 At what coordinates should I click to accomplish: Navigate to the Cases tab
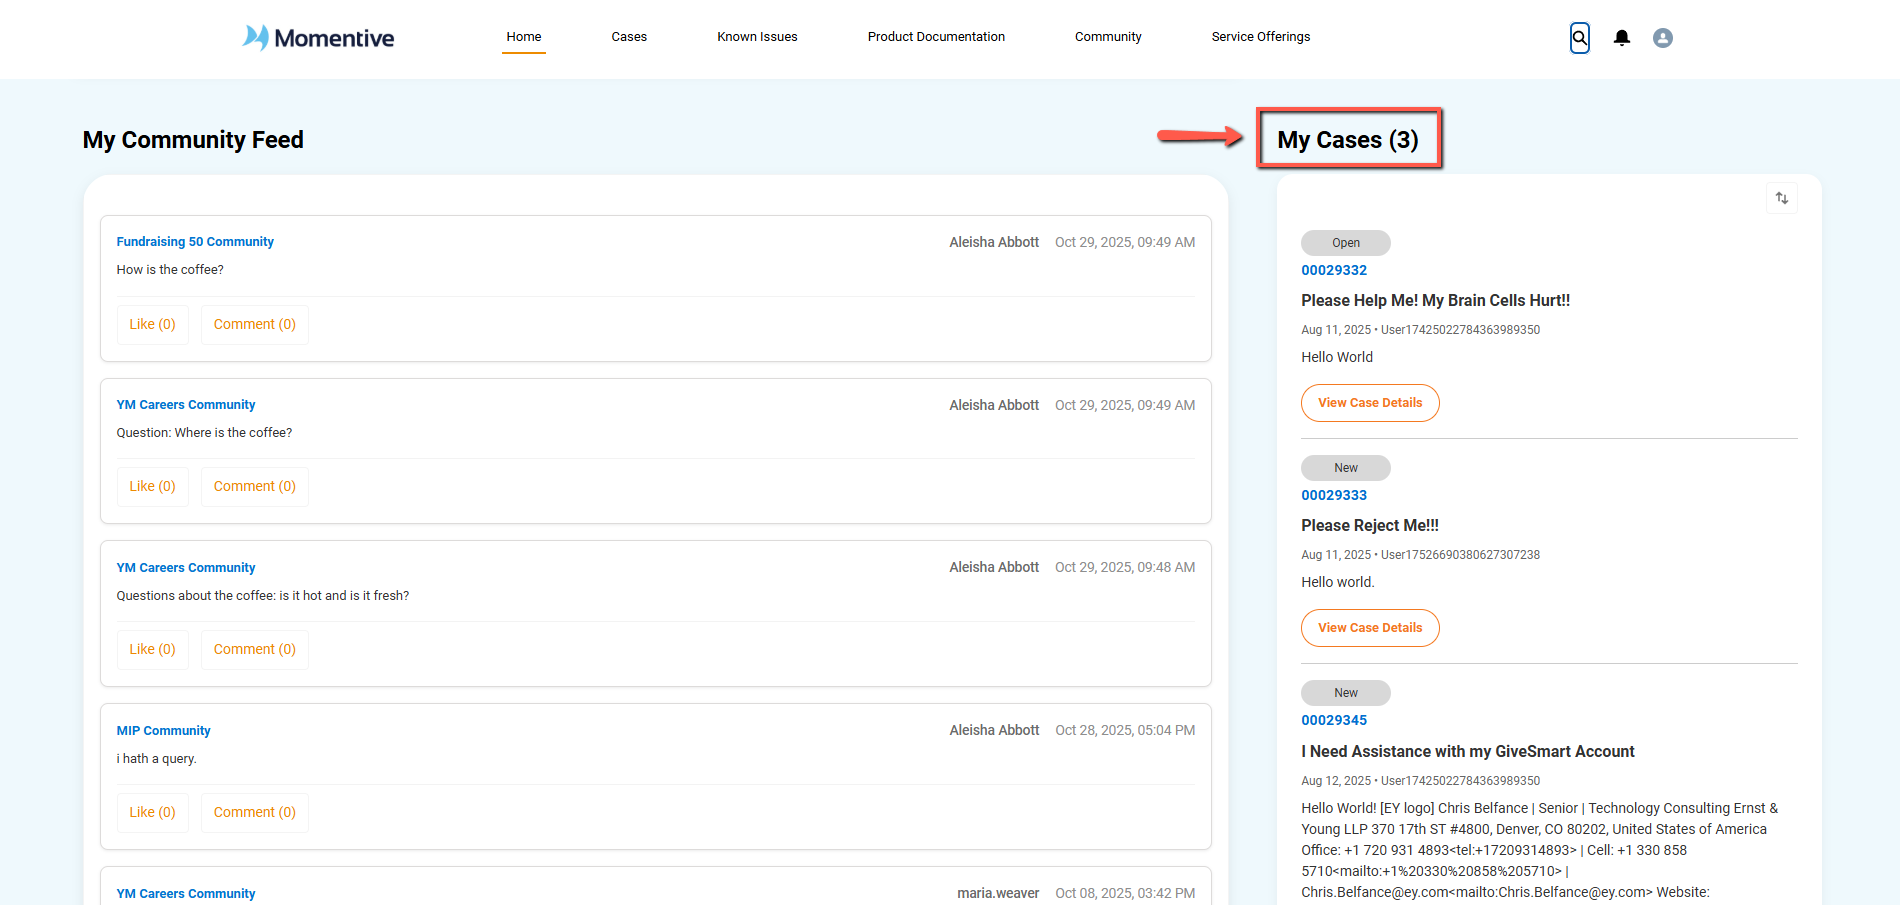[629, 36]
